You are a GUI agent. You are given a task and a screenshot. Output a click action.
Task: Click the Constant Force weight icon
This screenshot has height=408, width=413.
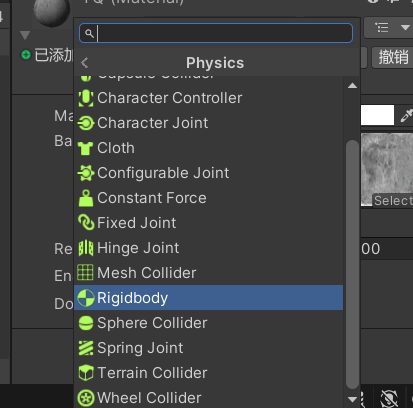click(86, 198)
